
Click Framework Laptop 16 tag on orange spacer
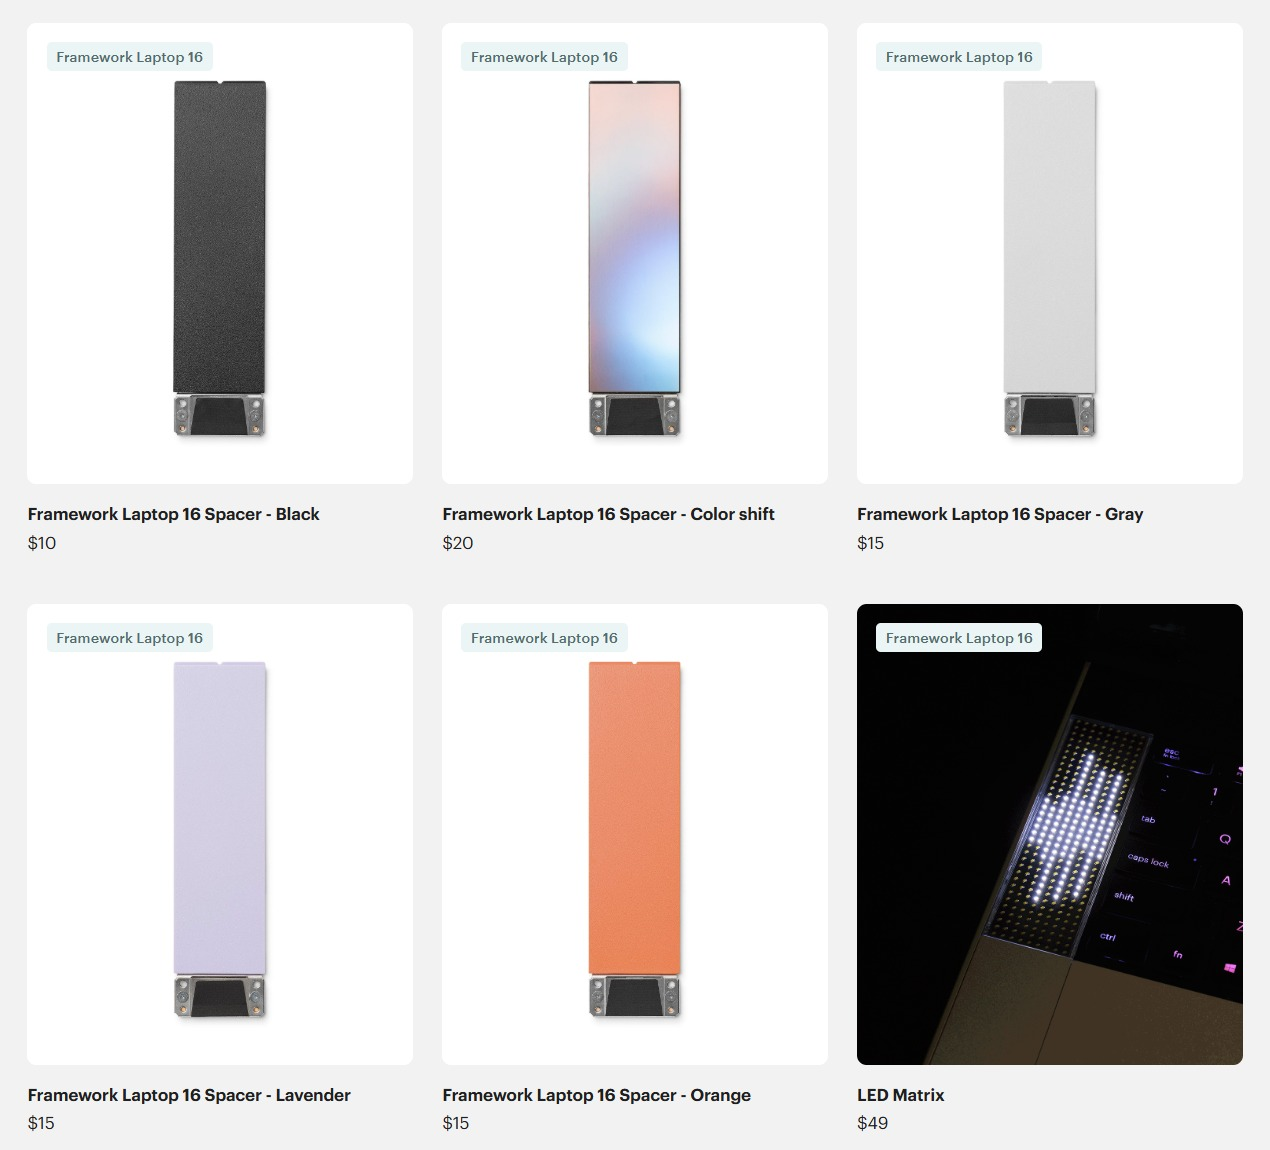click(x=545, y=638)
